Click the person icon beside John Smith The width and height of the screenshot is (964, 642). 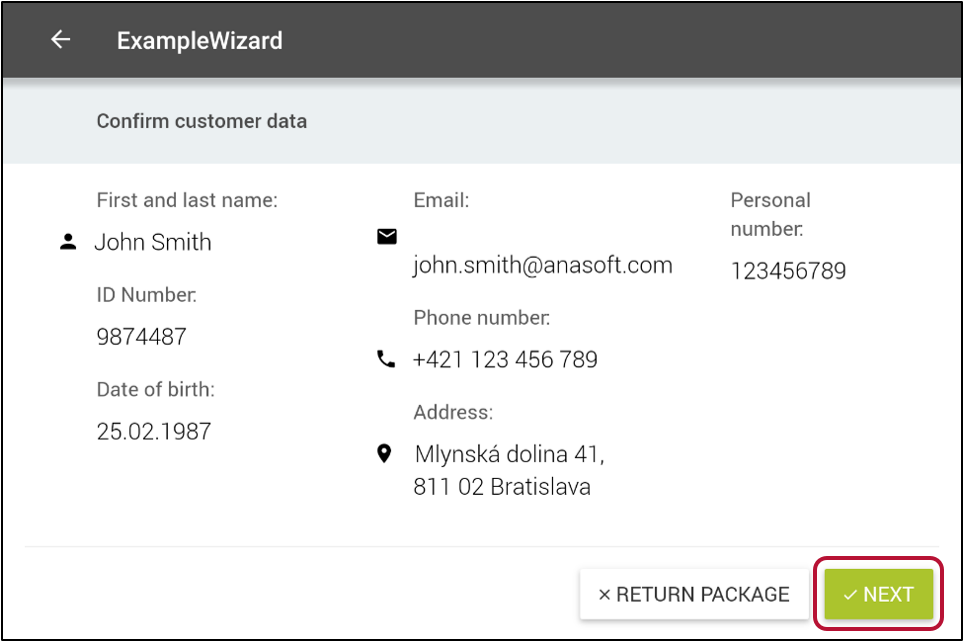[x=68, y=242]
